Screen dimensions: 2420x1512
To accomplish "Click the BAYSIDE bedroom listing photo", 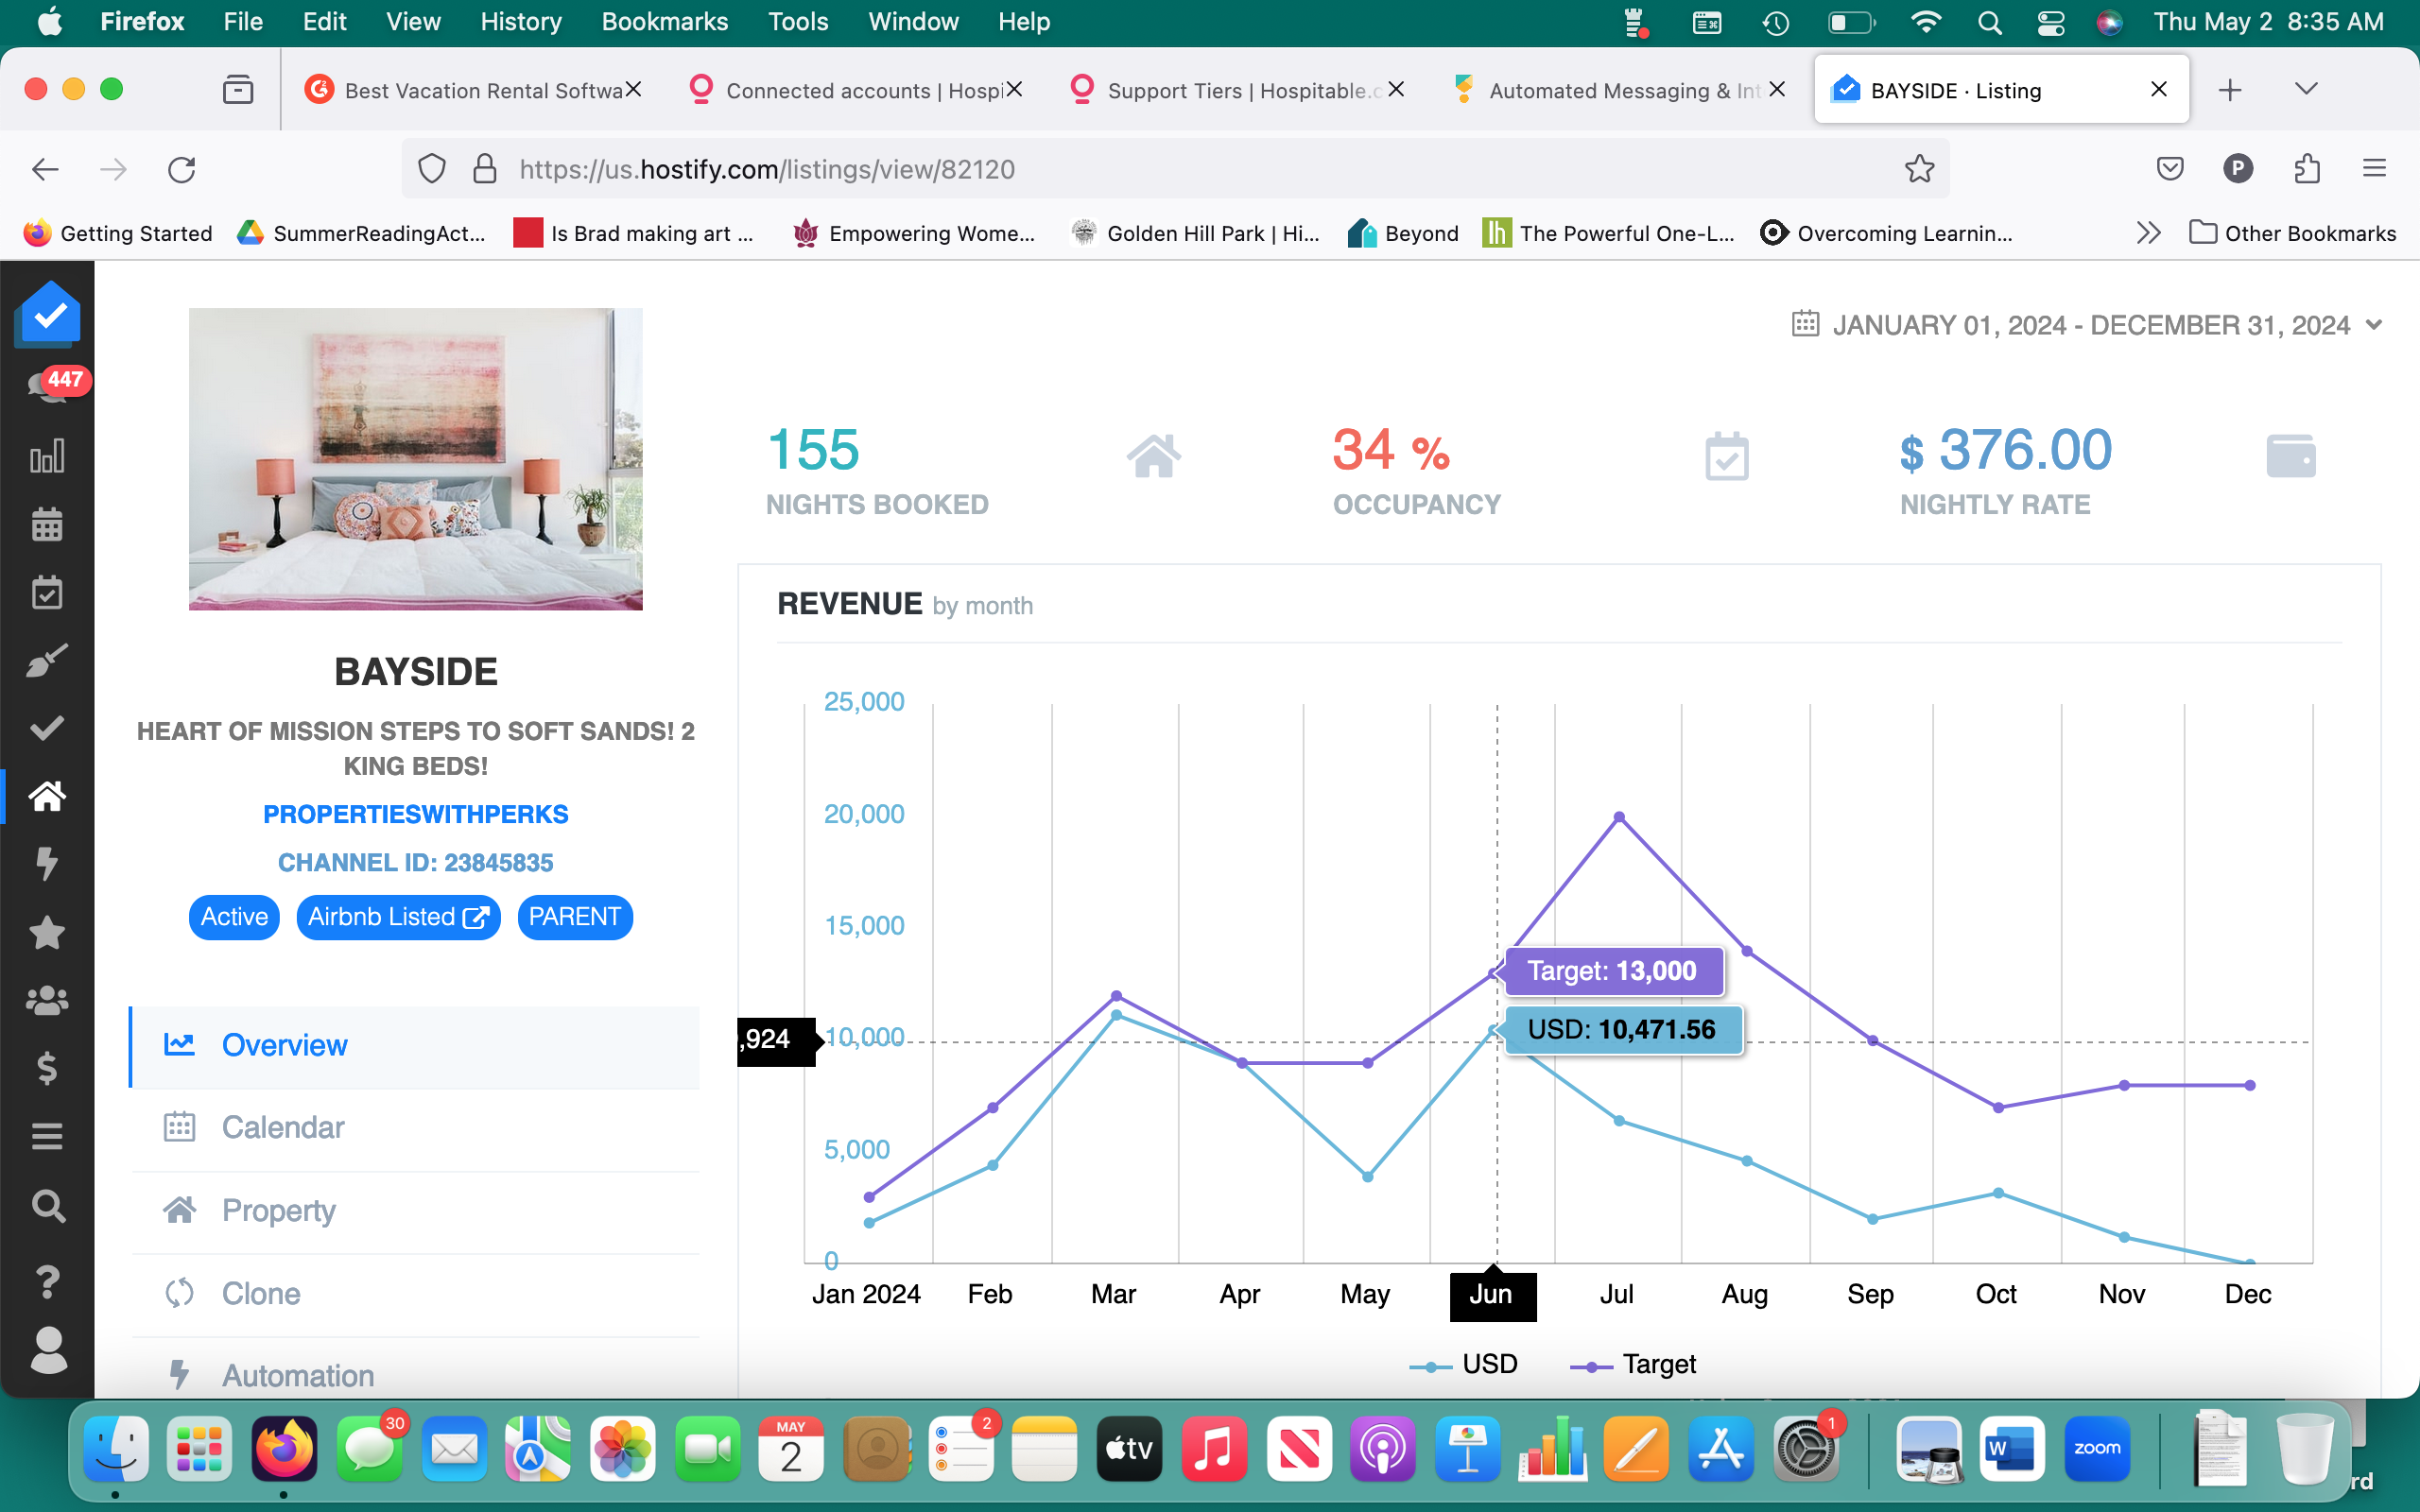I will [x=415, y=459].
